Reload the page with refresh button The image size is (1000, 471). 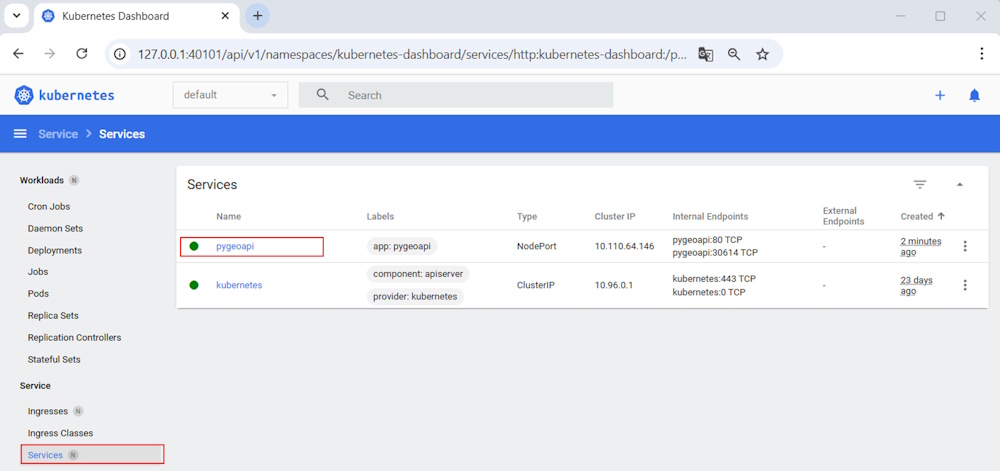point(82,54)
